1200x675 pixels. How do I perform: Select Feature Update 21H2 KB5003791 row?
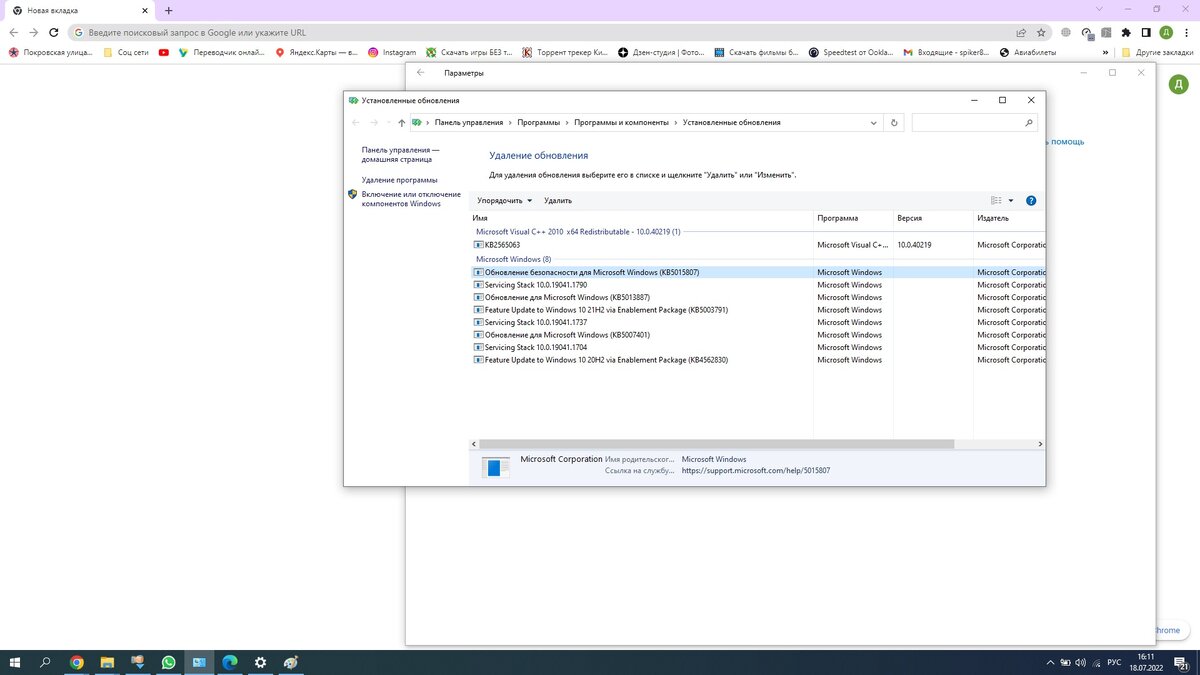(758, 310)
